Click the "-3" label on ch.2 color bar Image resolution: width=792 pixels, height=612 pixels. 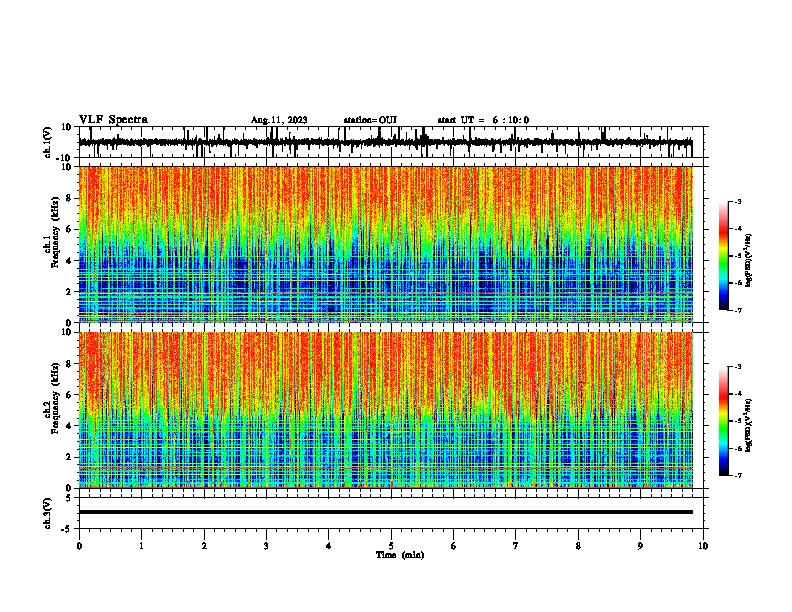(737, 367)
